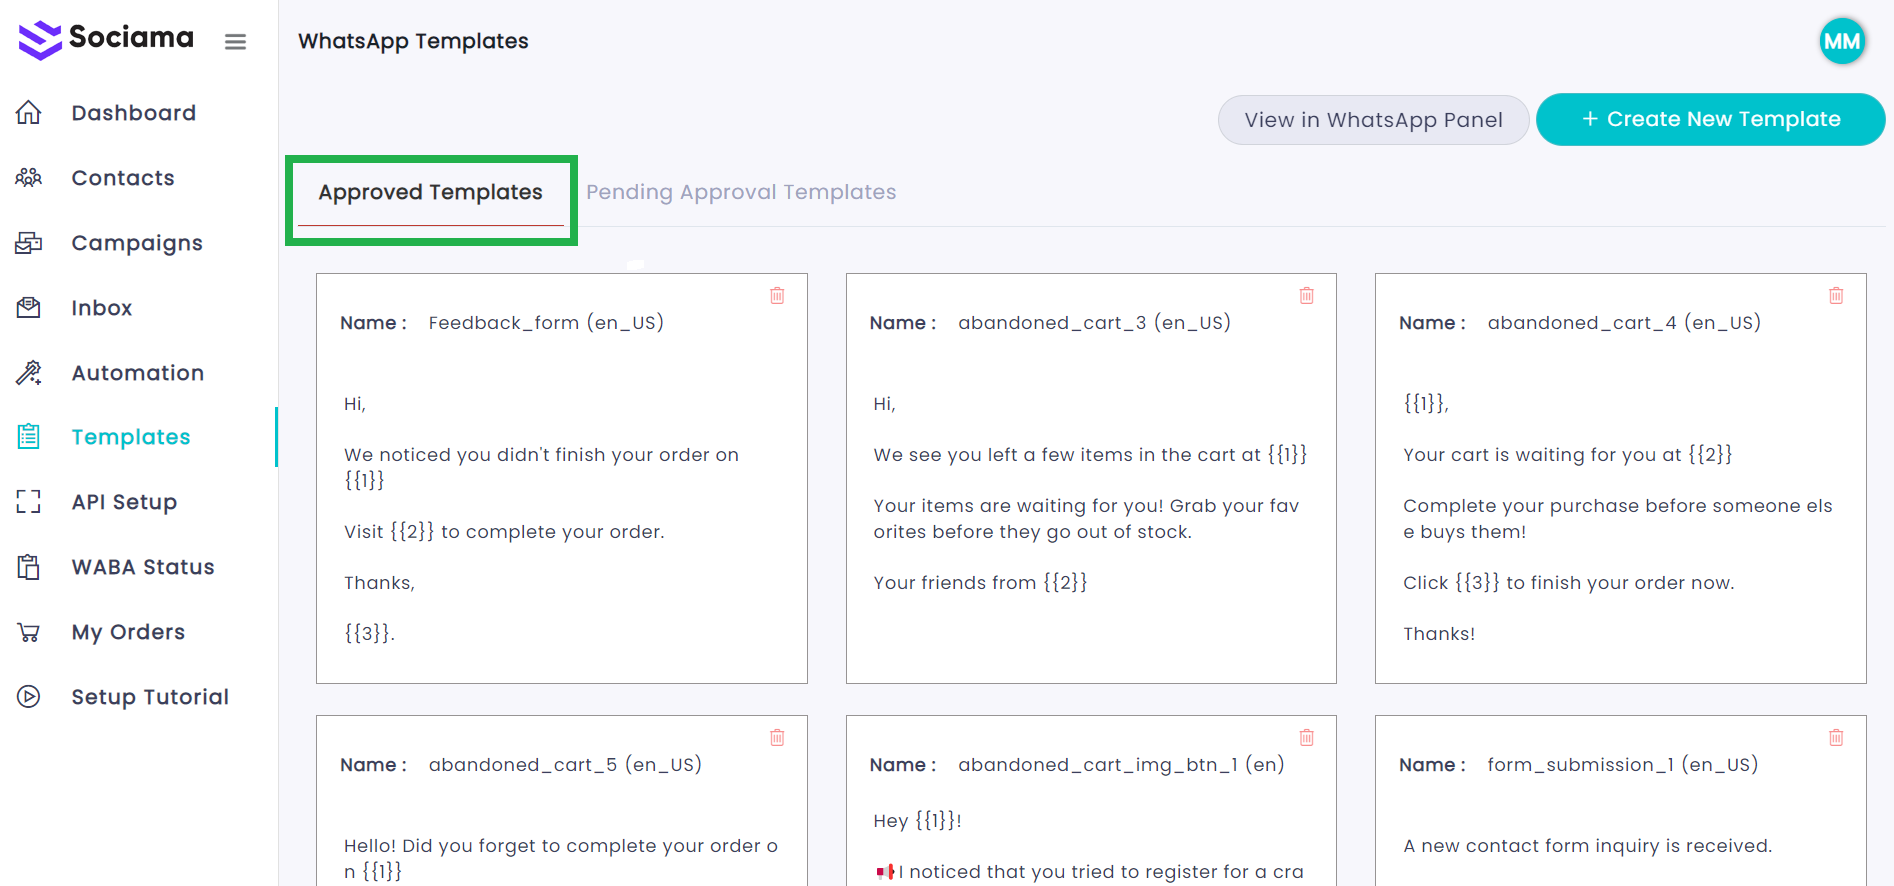Click the Automation wand icon

pyautogui.click(x=29, y=373)
